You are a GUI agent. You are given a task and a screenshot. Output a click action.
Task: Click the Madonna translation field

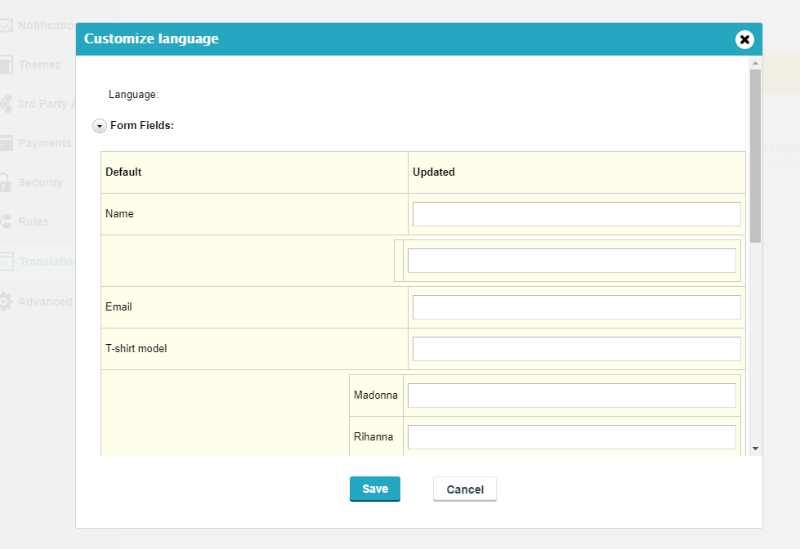tap(571, 395)
